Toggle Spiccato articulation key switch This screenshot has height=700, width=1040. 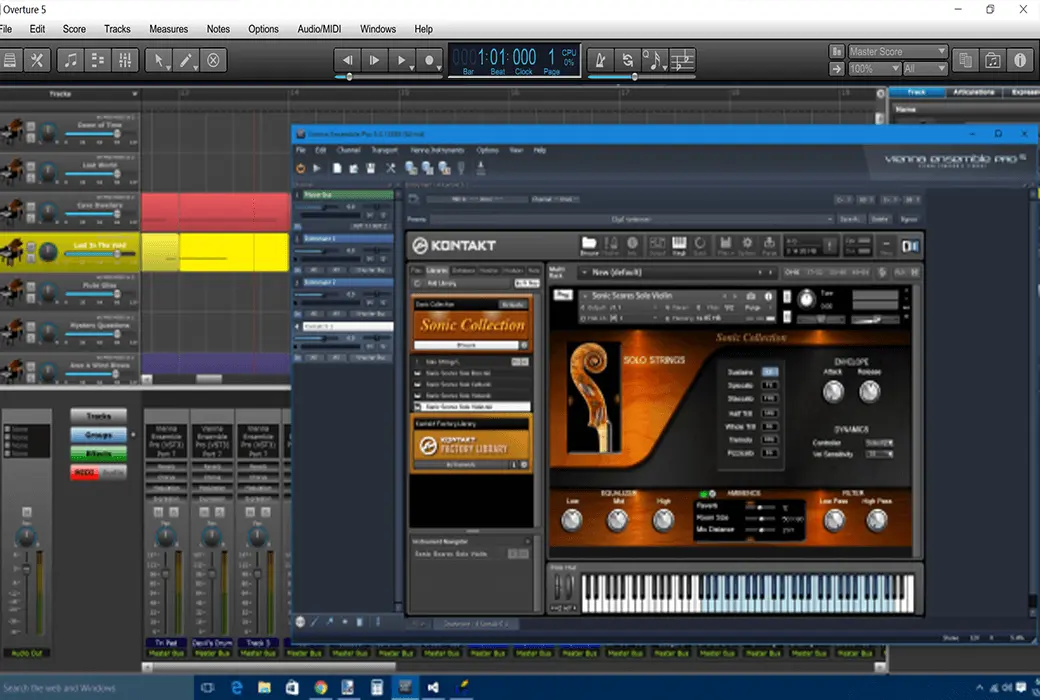(769, 385)
